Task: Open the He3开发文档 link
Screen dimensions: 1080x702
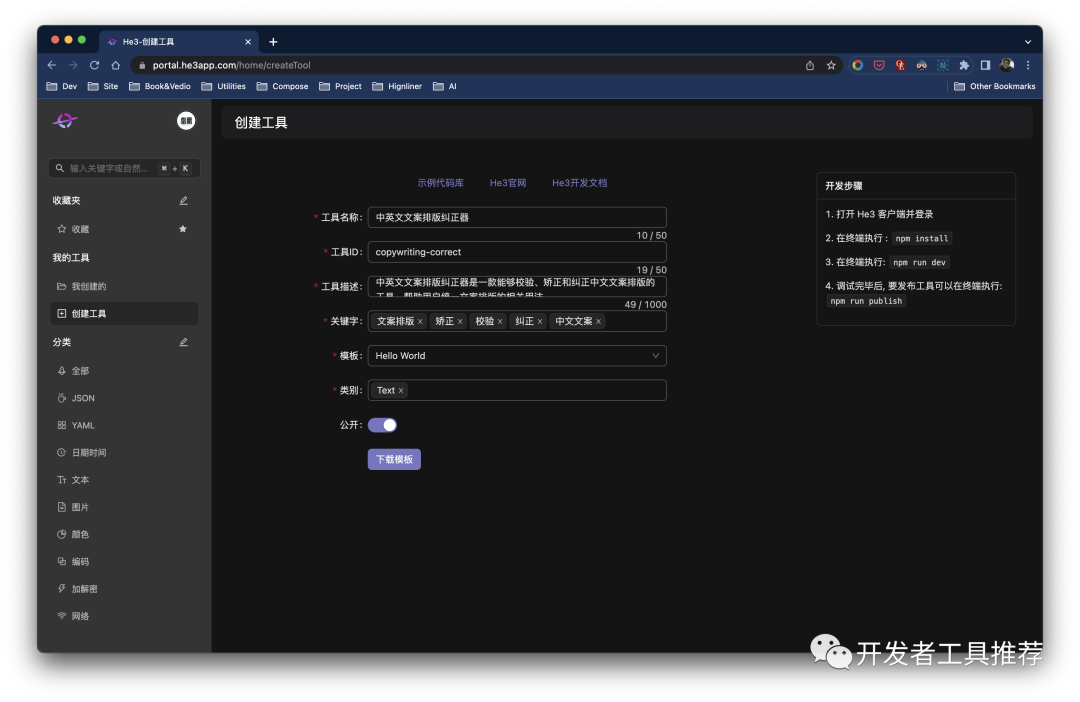Action: point(579,183)
